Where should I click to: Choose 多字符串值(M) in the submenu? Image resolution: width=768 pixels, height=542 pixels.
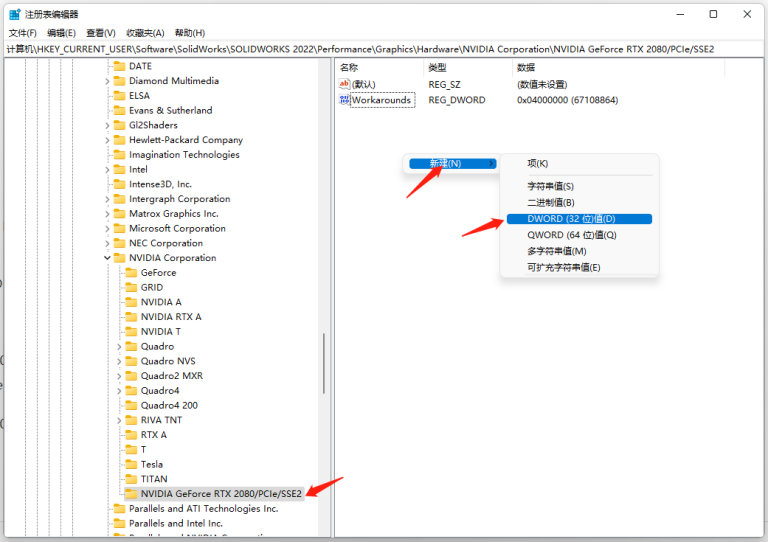[x=579, y=251]
